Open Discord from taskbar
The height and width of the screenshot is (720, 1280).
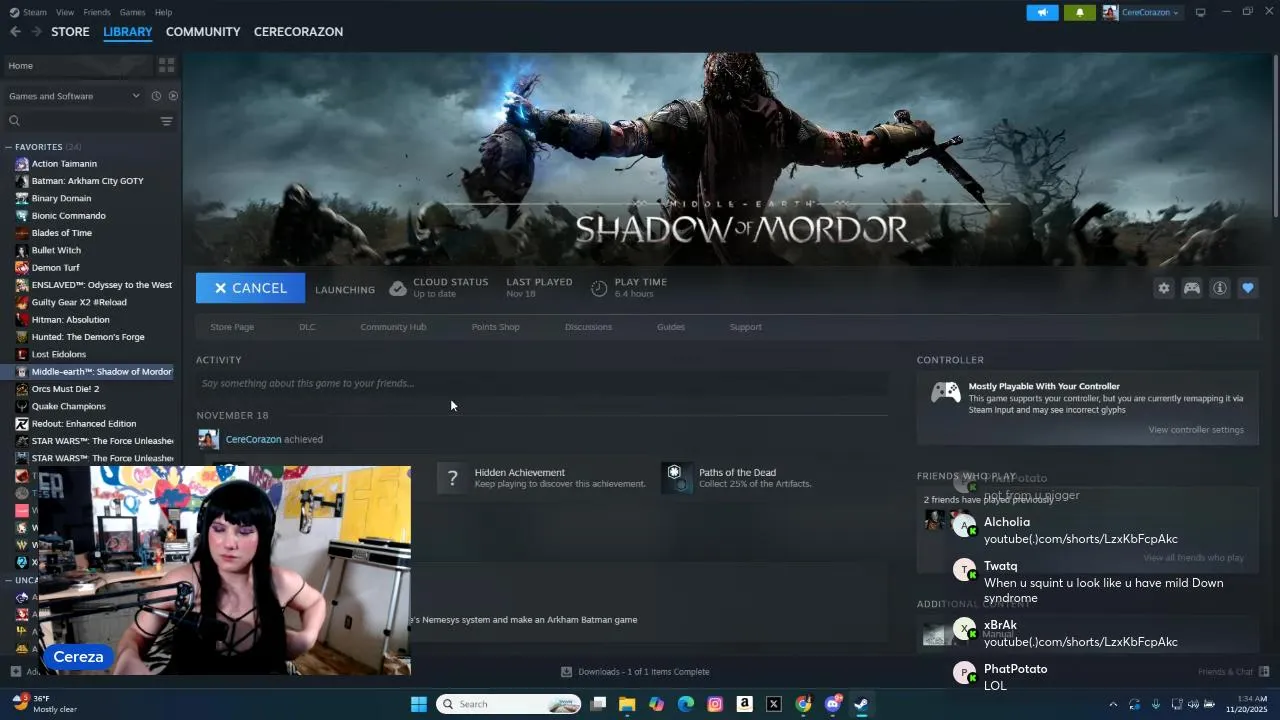[x=833, y=704]
